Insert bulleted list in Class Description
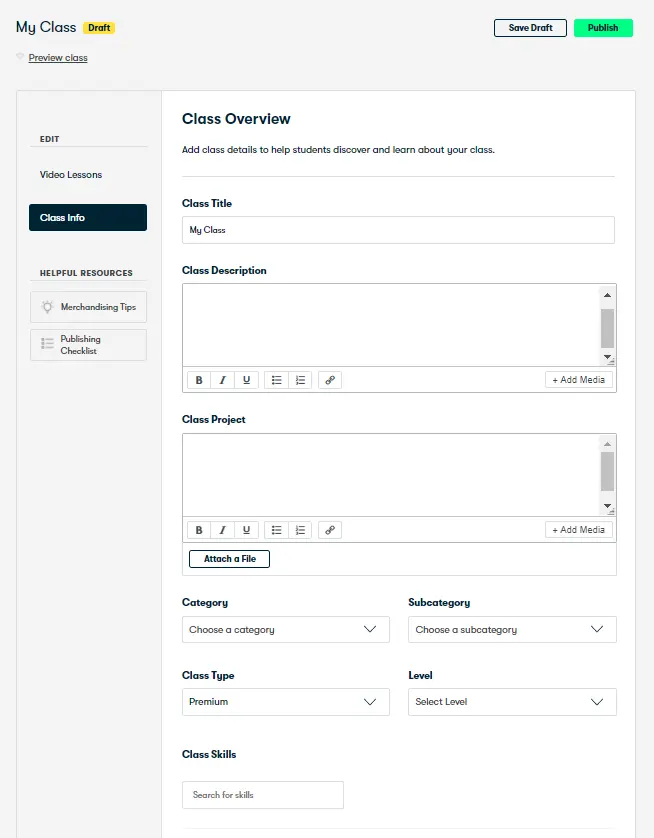The image size is (654, 838). click(x=276, y=380)
